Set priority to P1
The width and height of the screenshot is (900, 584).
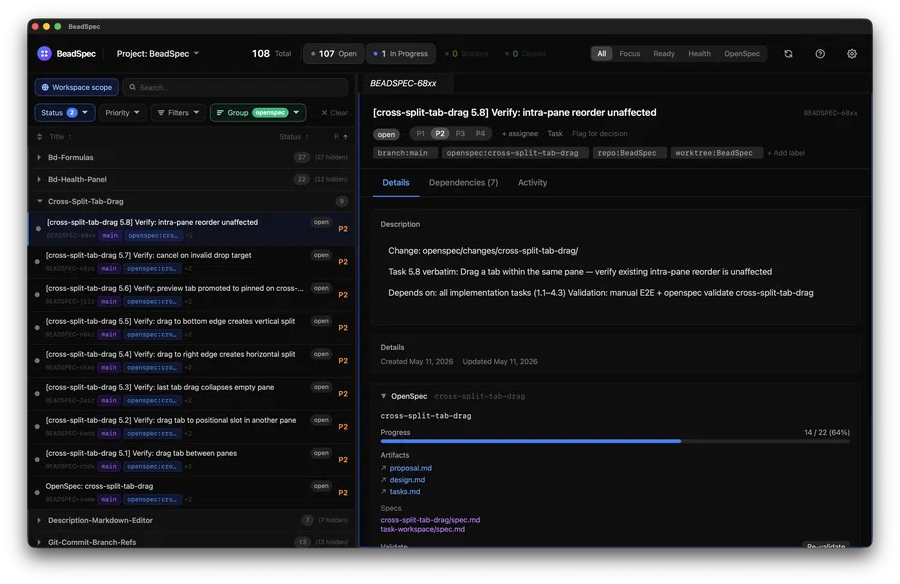[x=421, y=133]
